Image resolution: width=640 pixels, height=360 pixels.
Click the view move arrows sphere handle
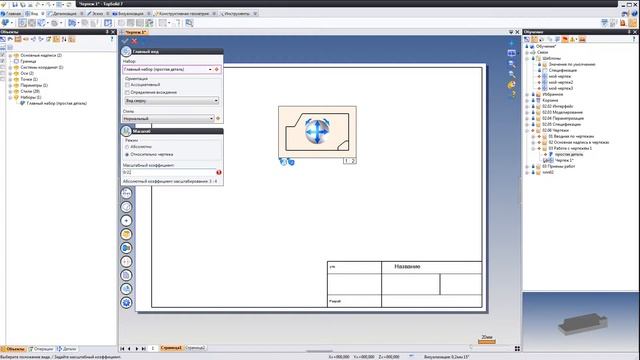(317, 131)
